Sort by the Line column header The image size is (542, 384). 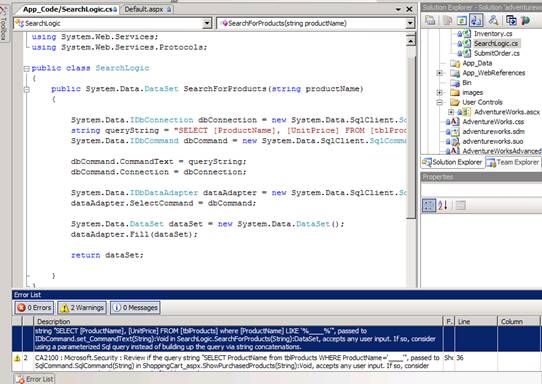tap(476, 321)
